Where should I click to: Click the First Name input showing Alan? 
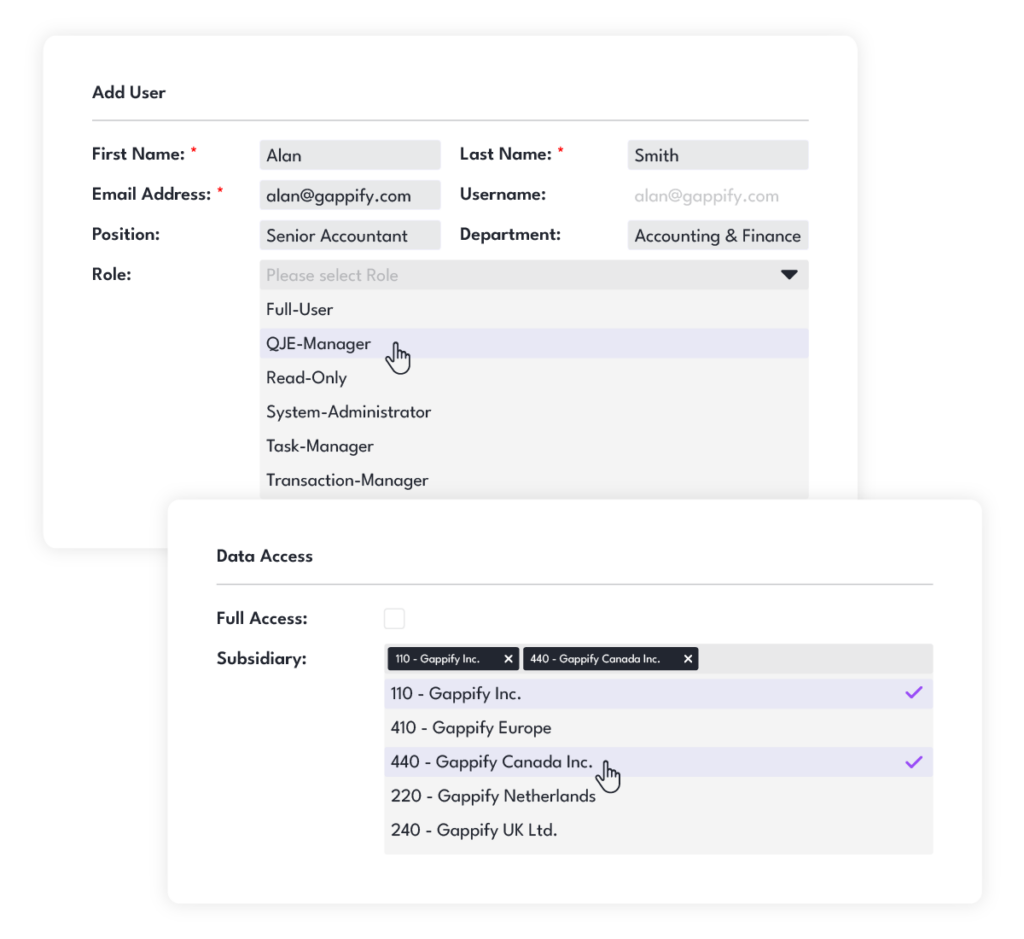[x=350, y=154]
